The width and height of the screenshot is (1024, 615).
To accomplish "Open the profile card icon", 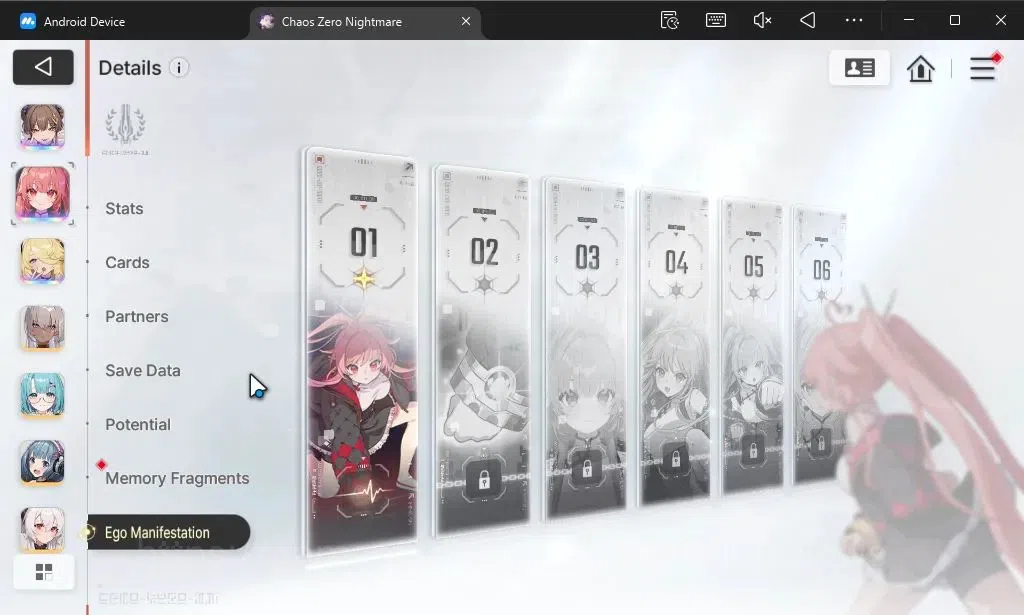I will (859, 67).
